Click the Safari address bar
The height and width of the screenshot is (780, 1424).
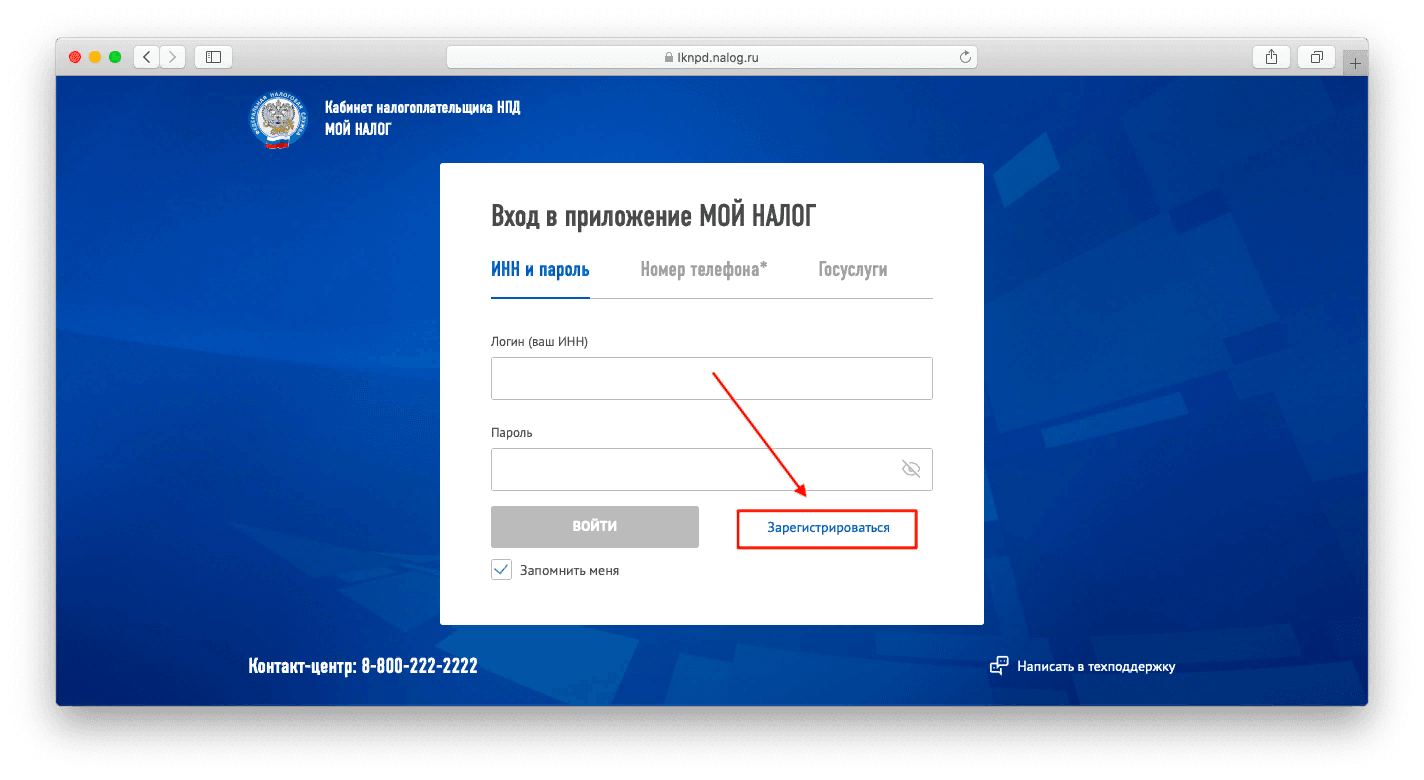pos(712,57)
